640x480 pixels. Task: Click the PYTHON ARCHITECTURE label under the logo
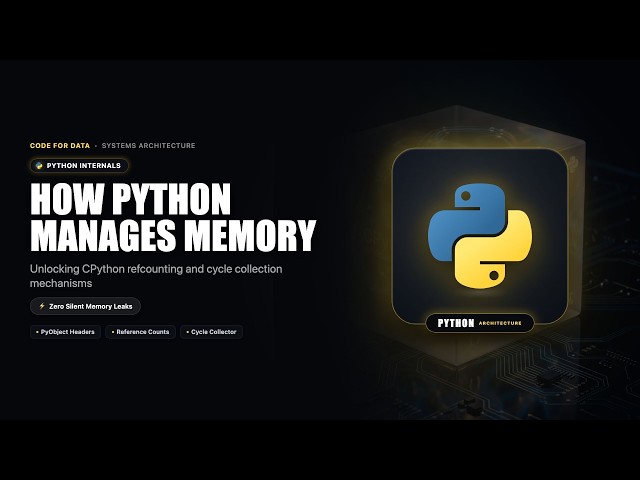pos(480,323)
